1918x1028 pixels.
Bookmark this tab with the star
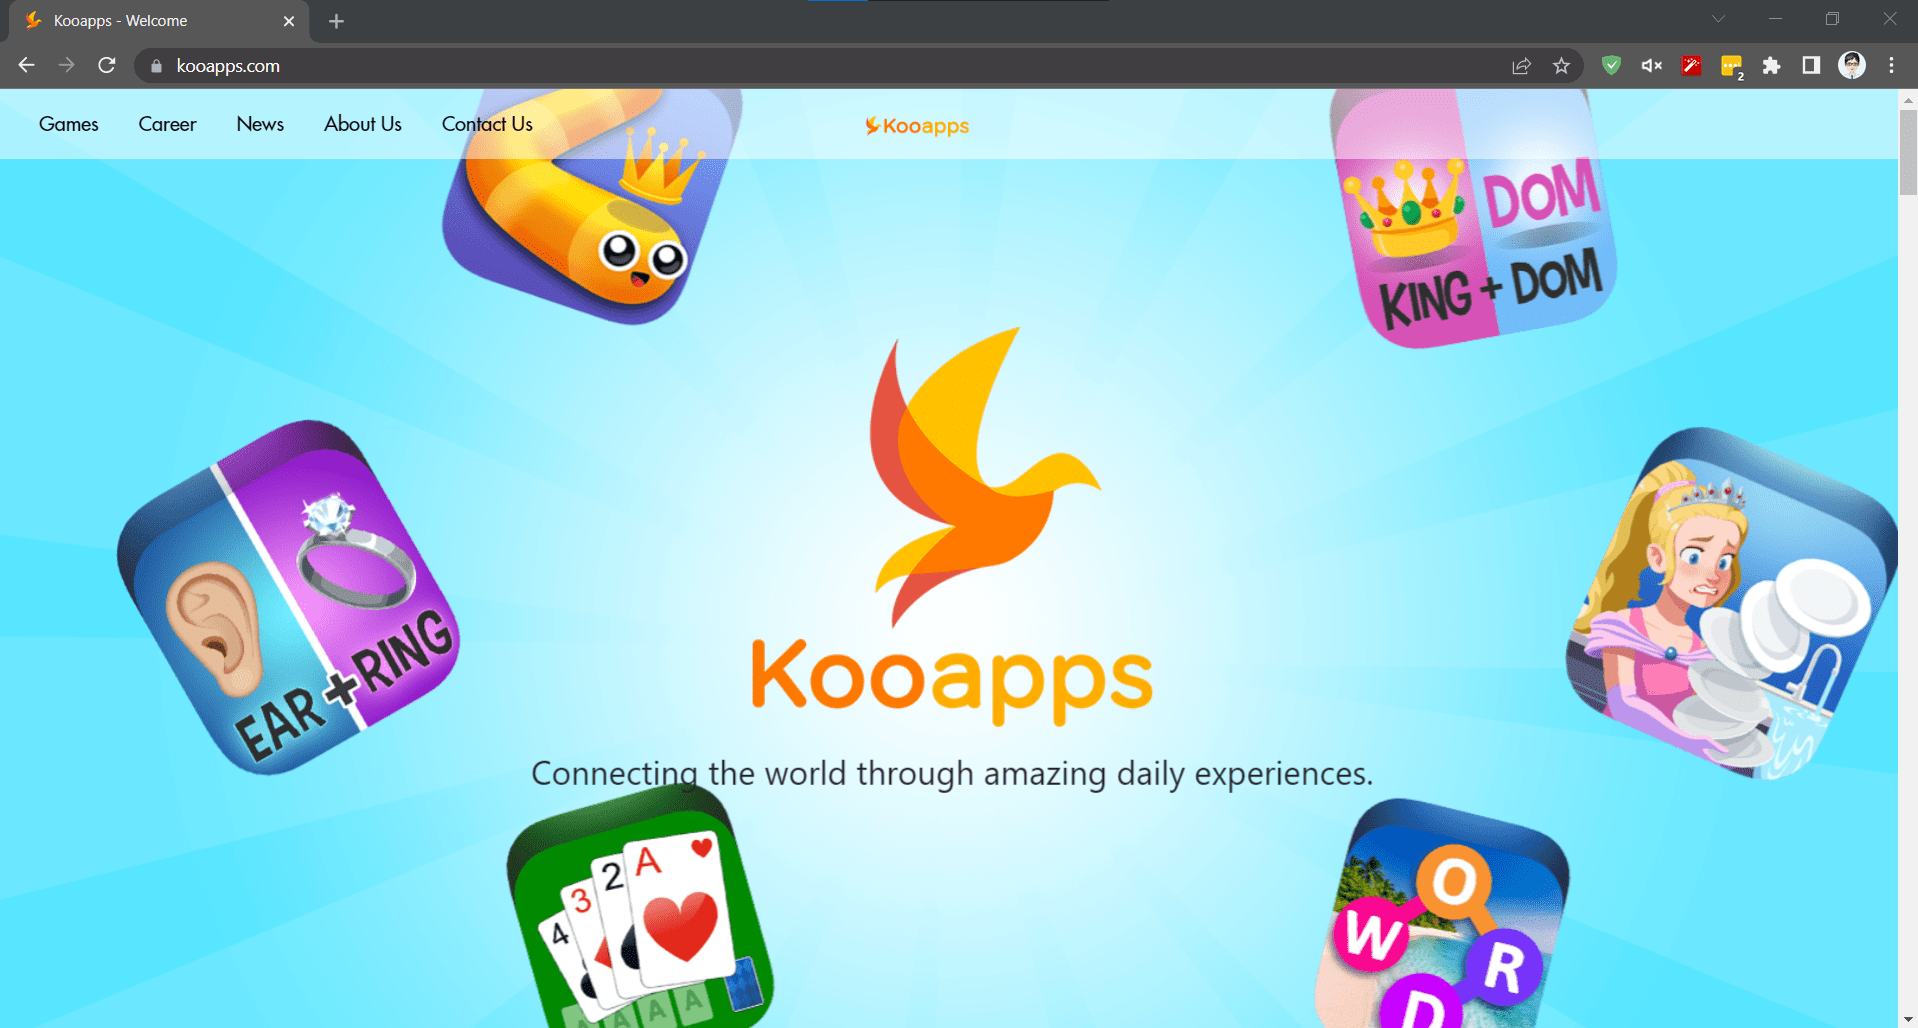(1561, 66)
